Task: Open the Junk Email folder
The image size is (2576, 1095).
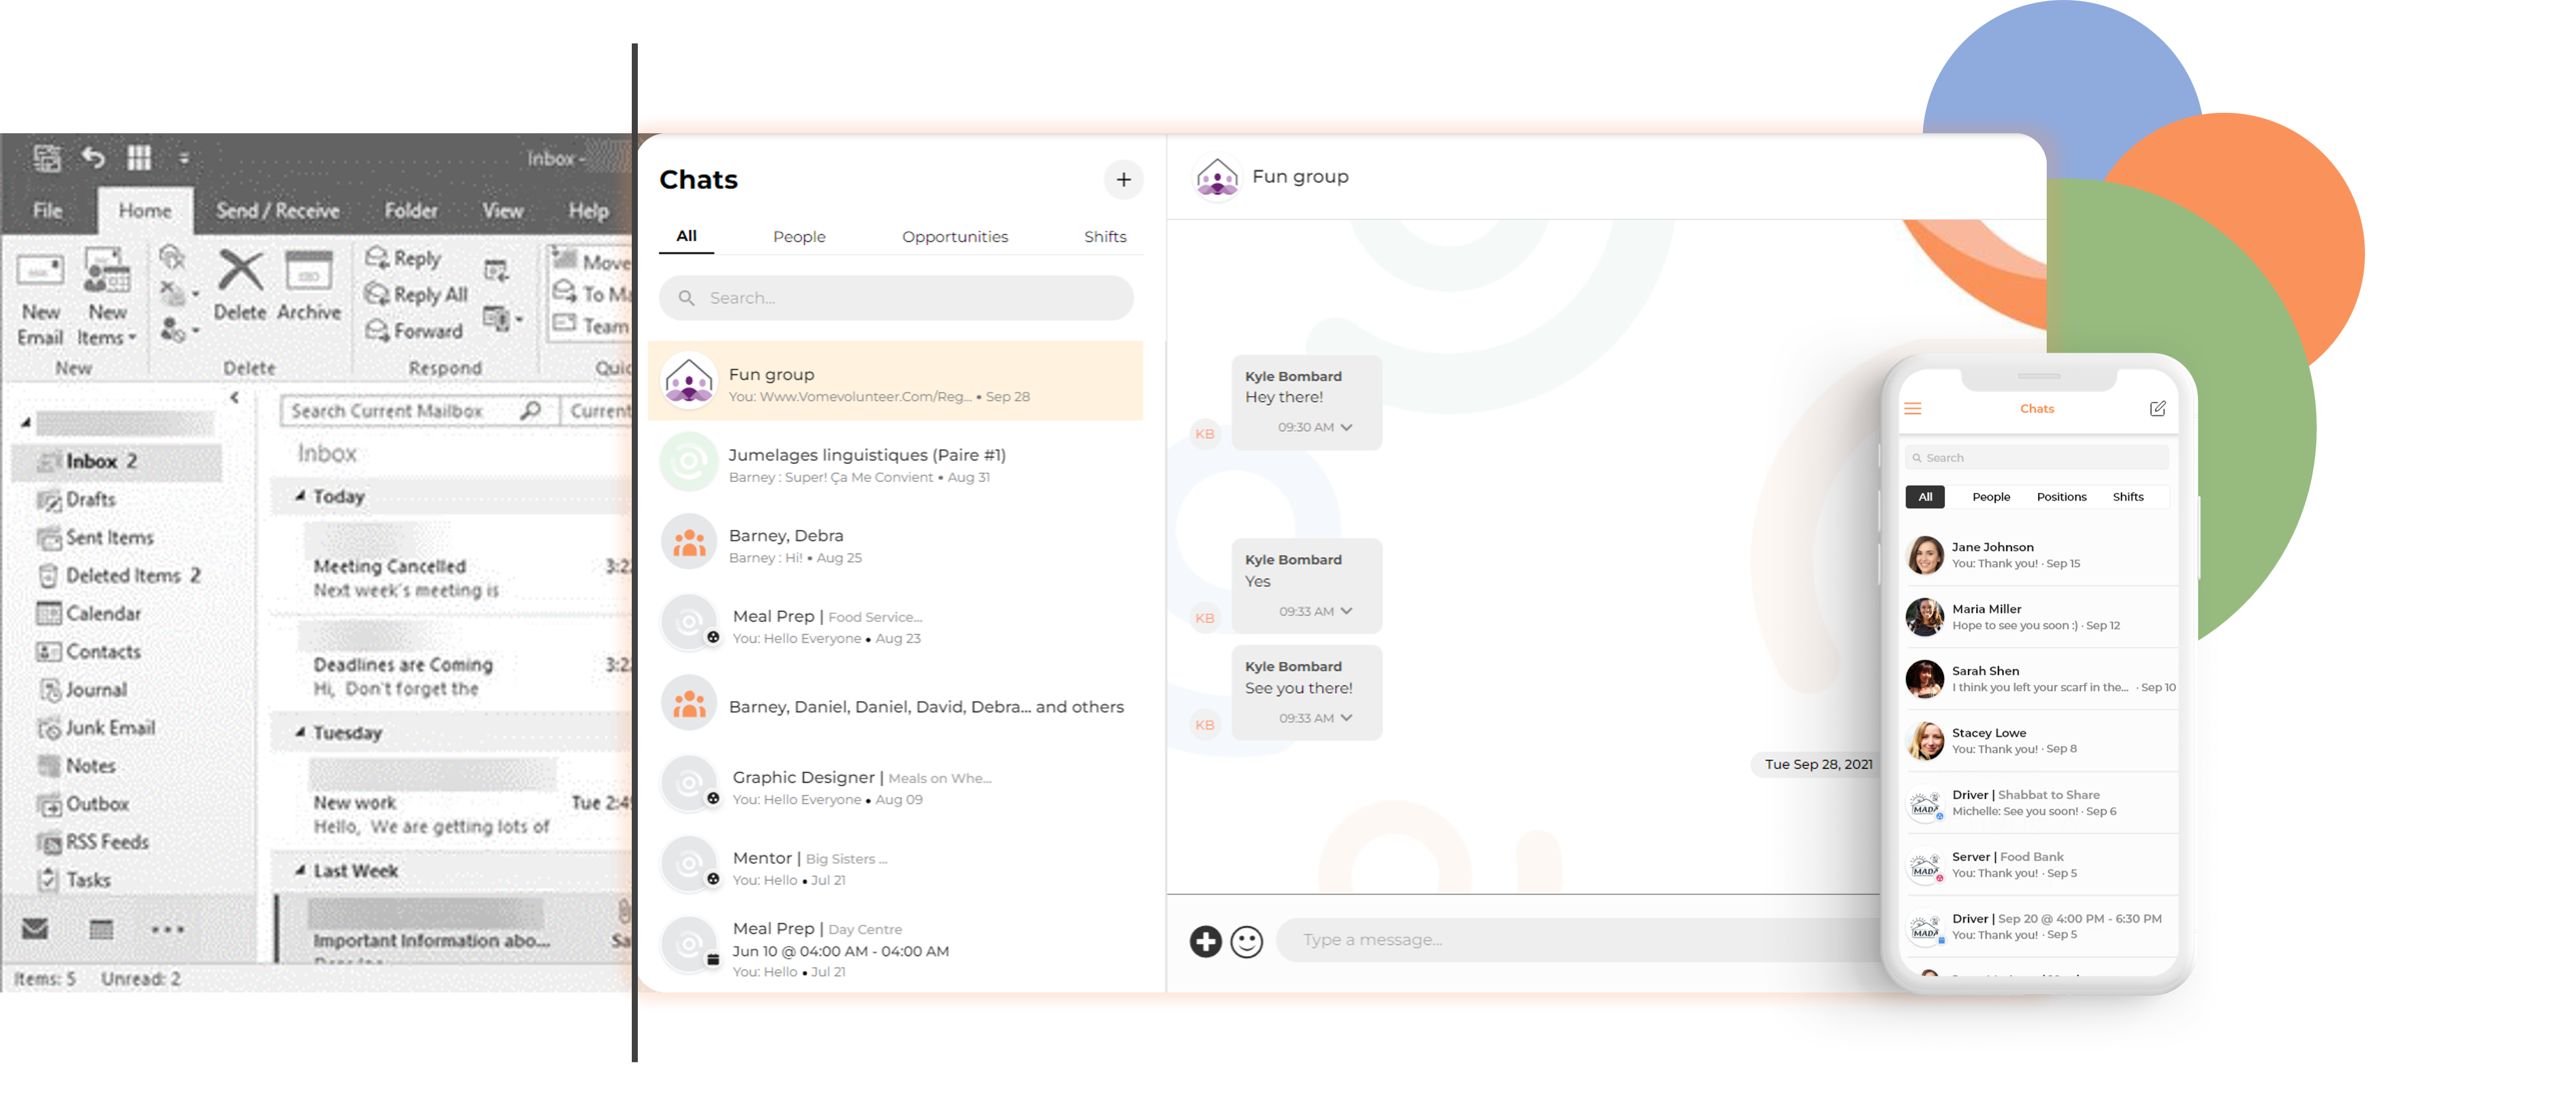Action: click(109, 727)
